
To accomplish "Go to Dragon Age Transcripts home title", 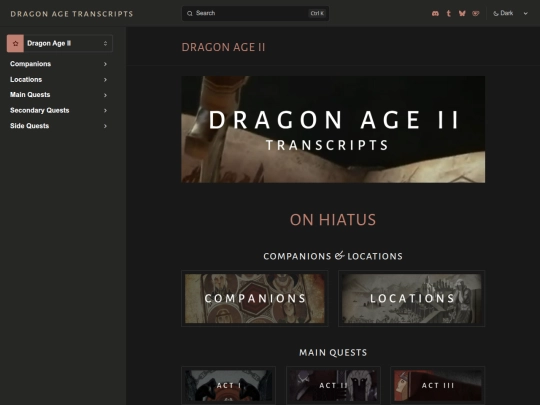I will click(72, 14).
